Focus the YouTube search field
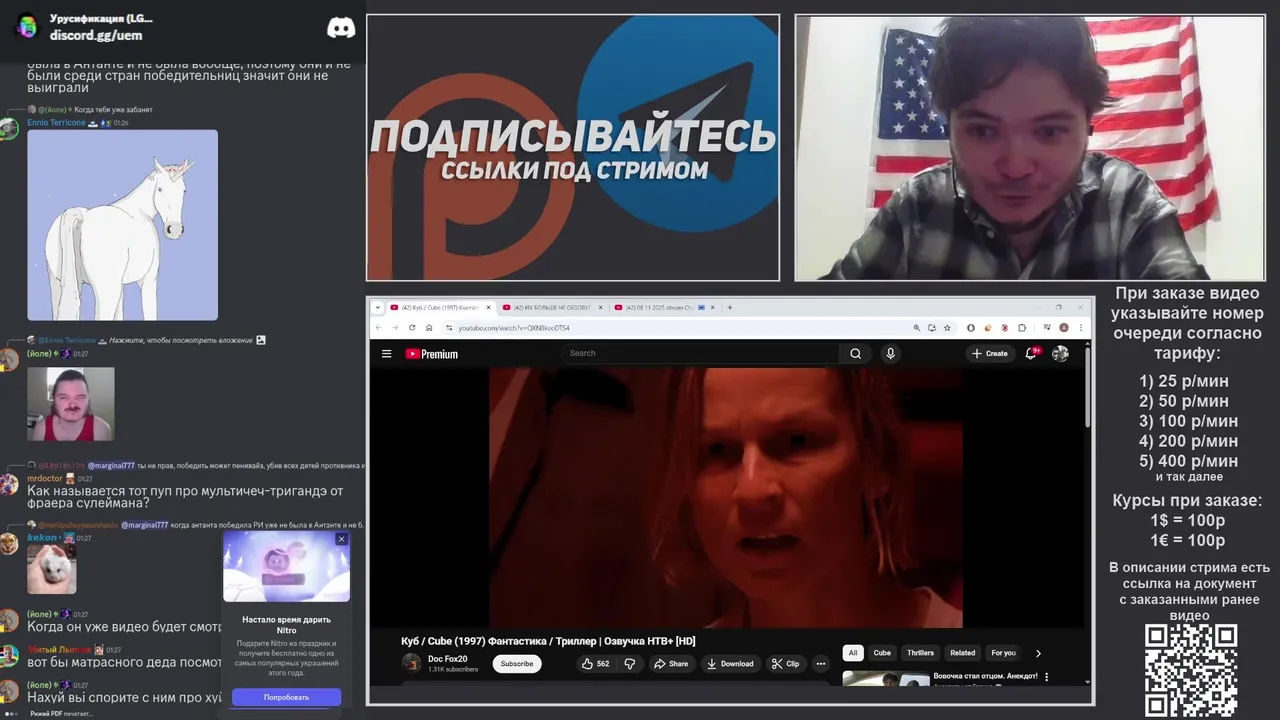 [x=700, y=353]
